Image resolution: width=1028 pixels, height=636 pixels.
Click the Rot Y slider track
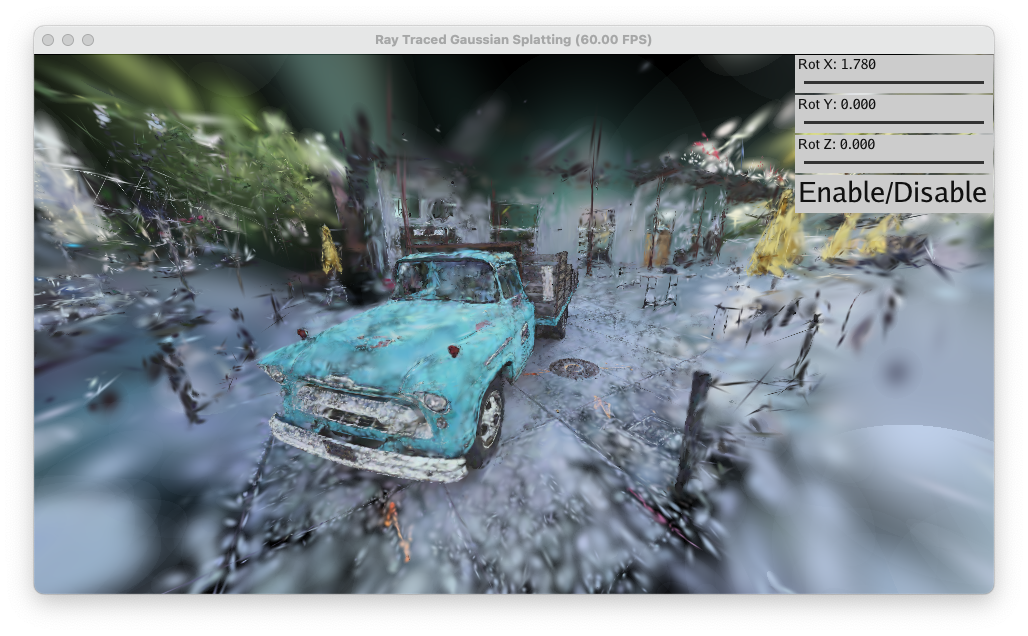click(893, 122)
